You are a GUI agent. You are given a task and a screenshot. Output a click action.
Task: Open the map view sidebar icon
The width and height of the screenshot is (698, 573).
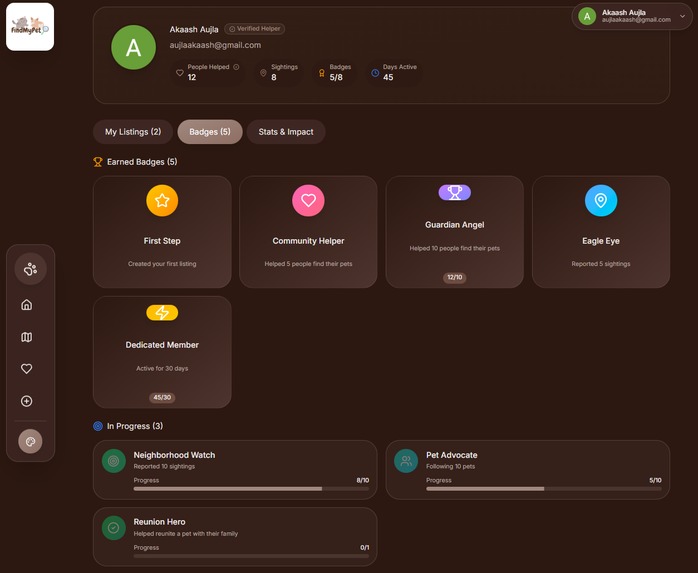pyautogui.click(x=27, y=337)
